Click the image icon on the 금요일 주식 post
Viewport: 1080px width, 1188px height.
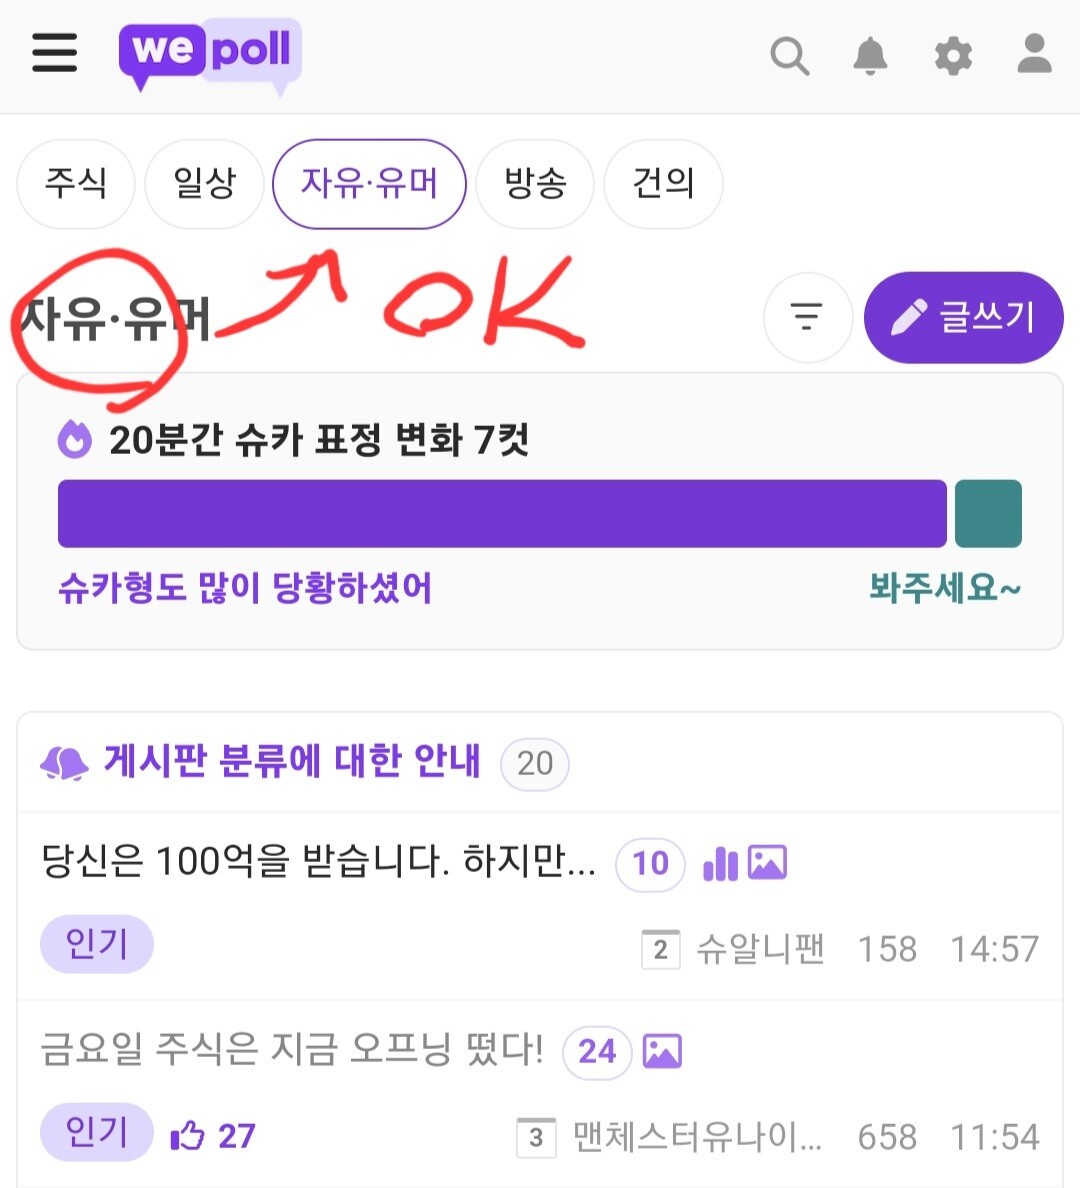click(662, 1052)
